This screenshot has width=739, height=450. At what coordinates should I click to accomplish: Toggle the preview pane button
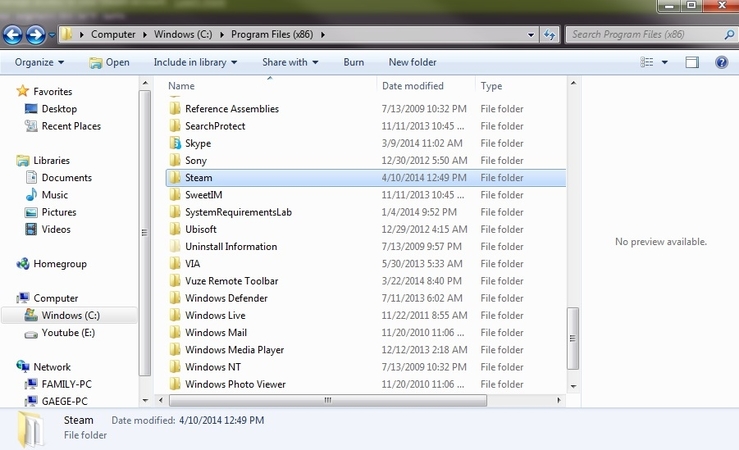point(692,62)
